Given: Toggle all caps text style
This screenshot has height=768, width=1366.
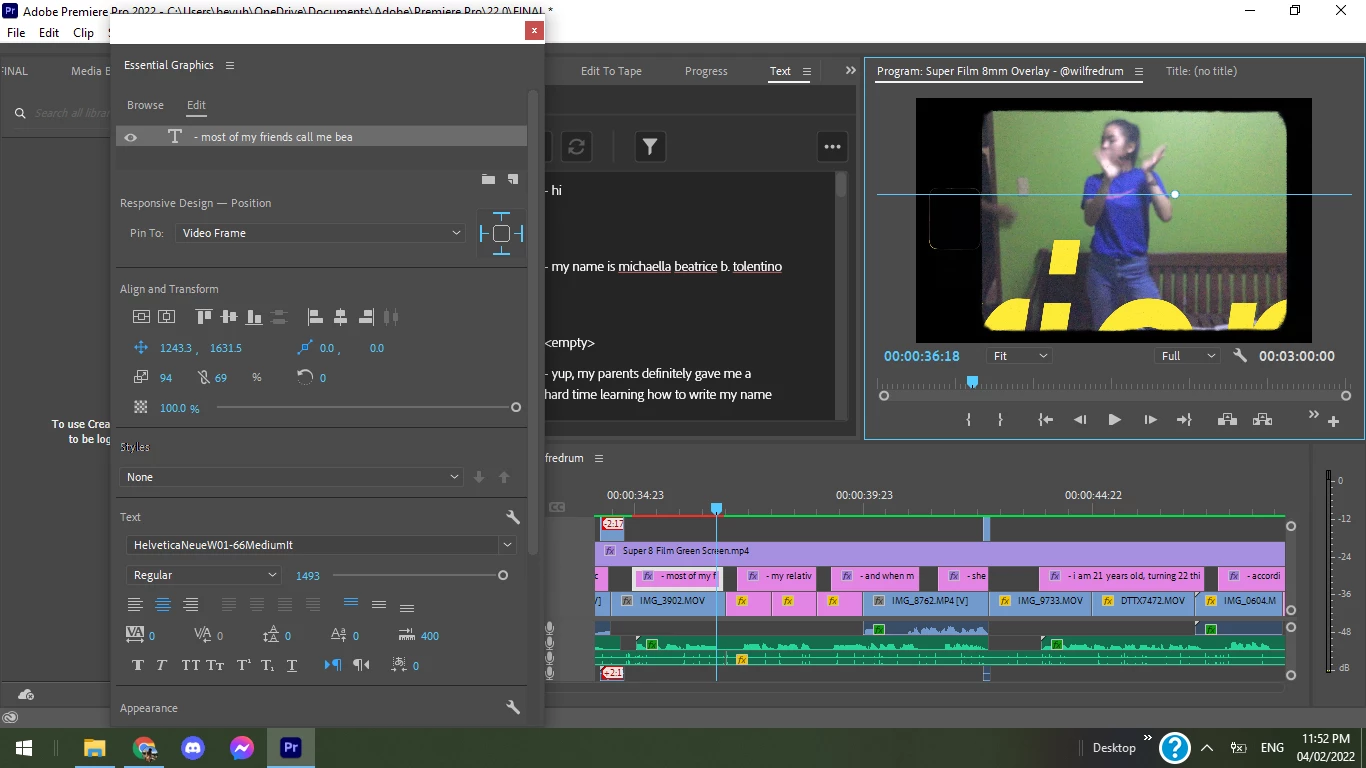Looking at the screenshot, I should point(190,665).
